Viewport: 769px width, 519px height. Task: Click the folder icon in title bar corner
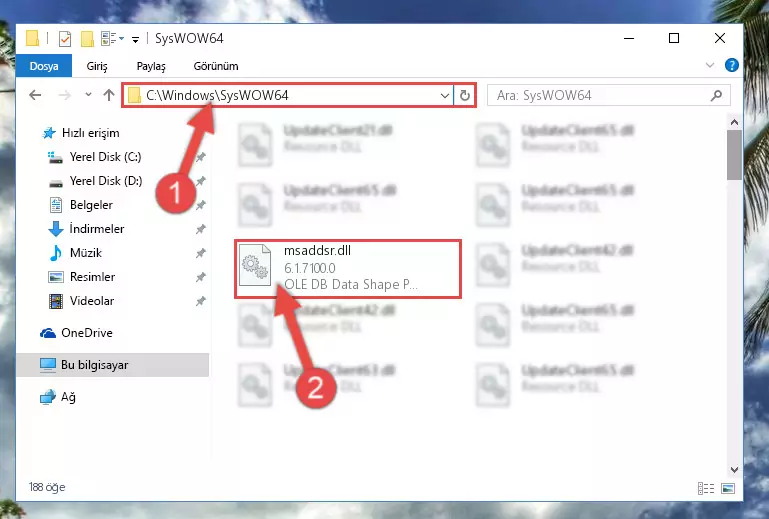(32, 38)
